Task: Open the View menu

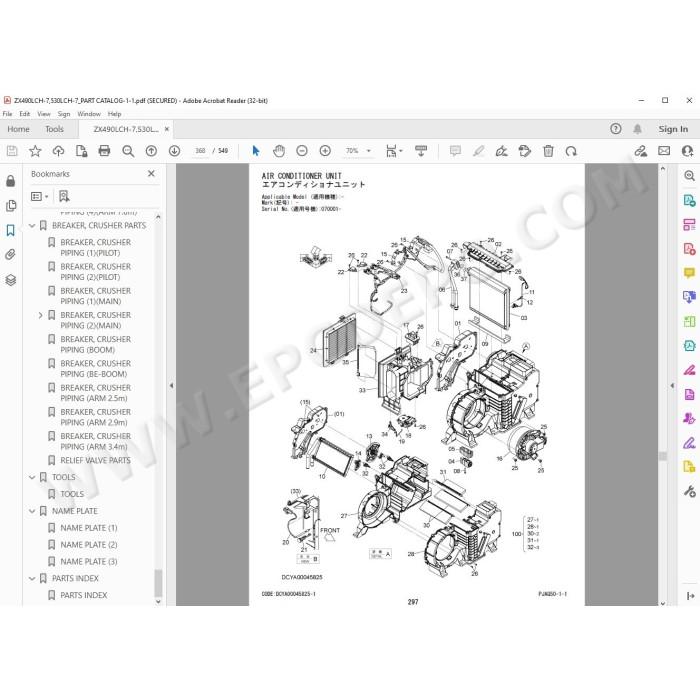Action: pyautogui.click(x=44, y=114)
